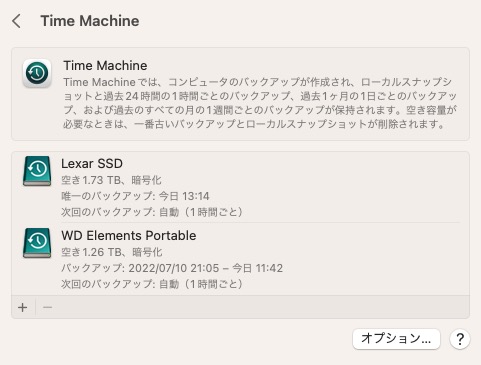Open help with the question mark button

coord(460,339)
